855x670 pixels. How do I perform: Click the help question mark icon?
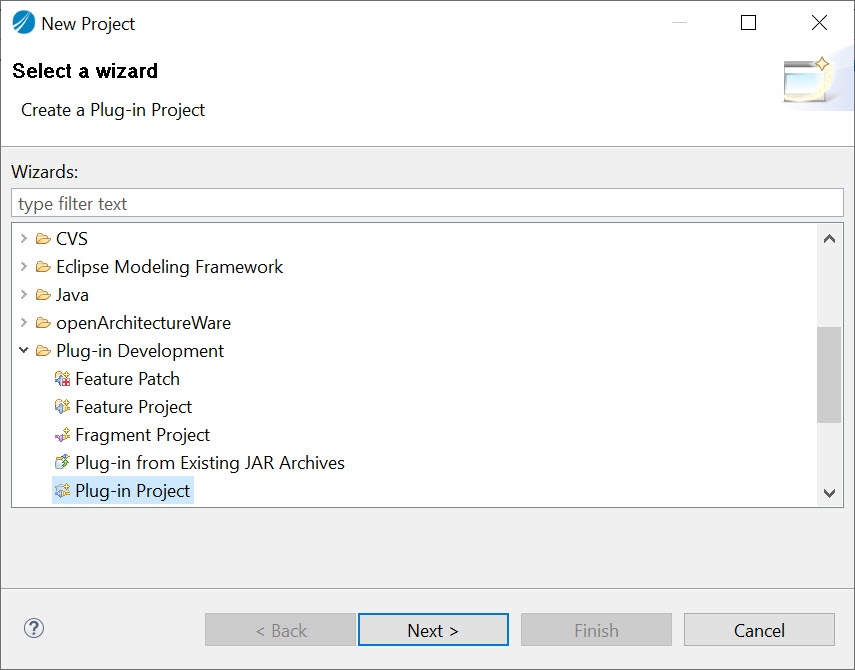[x=34, y=629]
